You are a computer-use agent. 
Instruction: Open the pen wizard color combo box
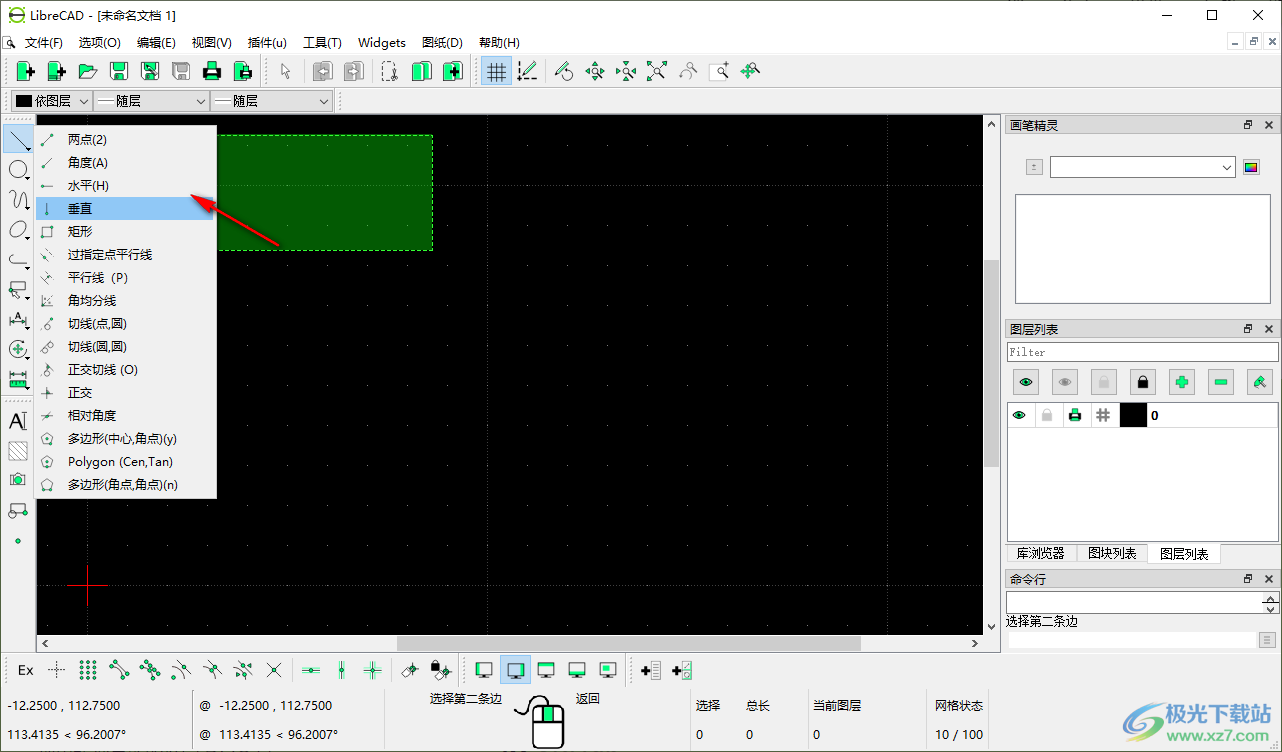click(x=1143, y=168)
